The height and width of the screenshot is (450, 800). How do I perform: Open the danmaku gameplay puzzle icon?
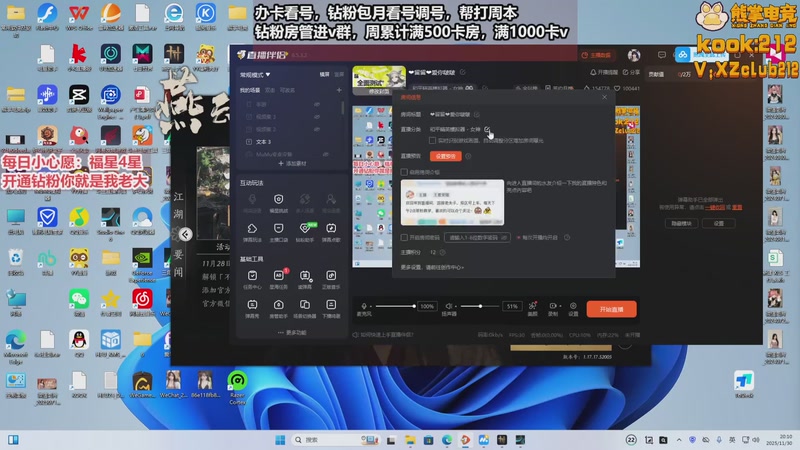pyautogui.click(x=252, y=232)
